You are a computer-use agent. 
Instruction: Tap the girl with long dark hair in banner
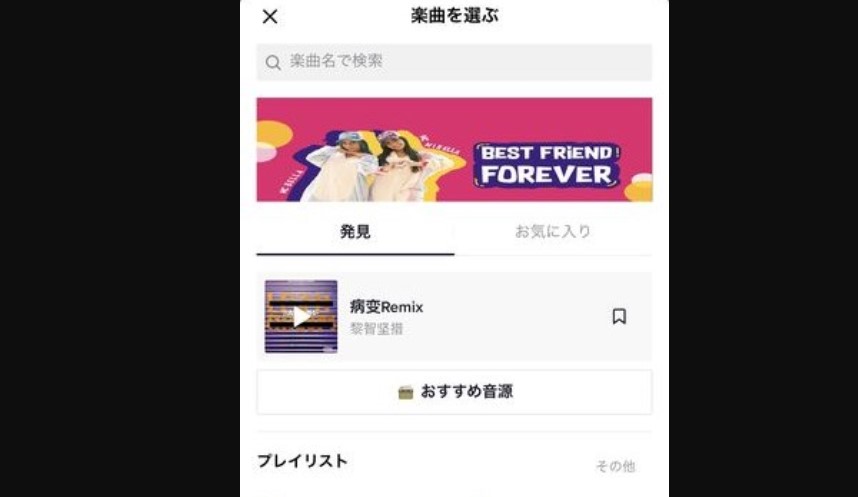[399, 167]
